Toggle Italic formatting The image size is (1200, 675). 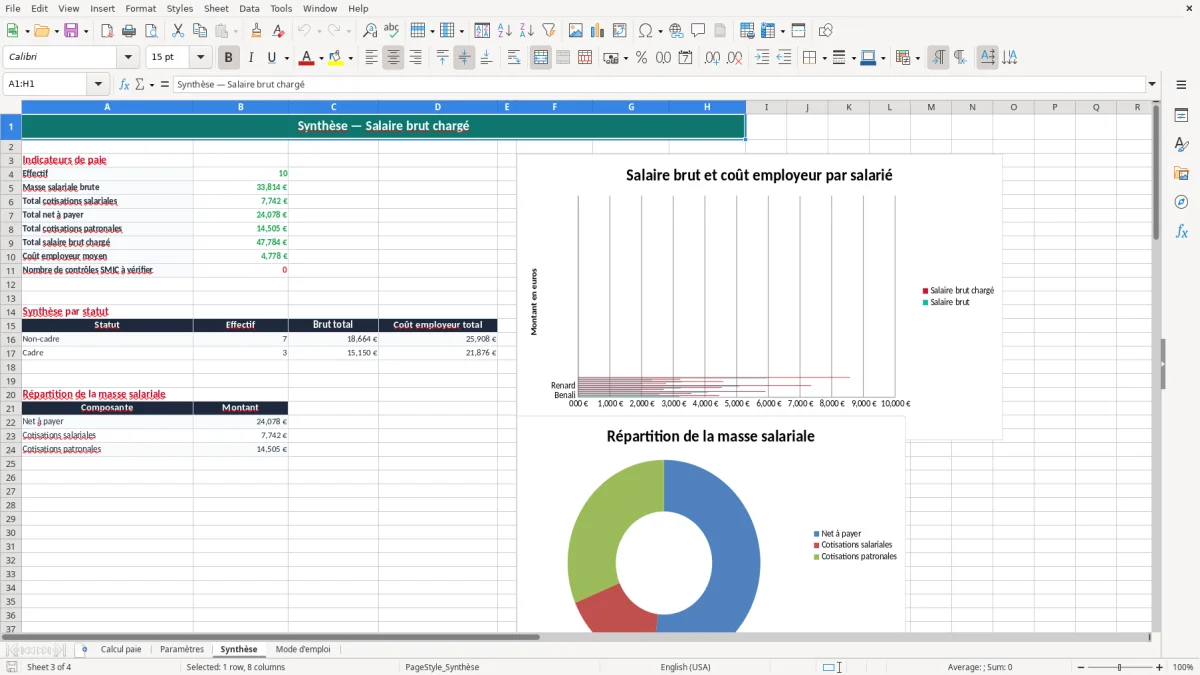[251, 58]
